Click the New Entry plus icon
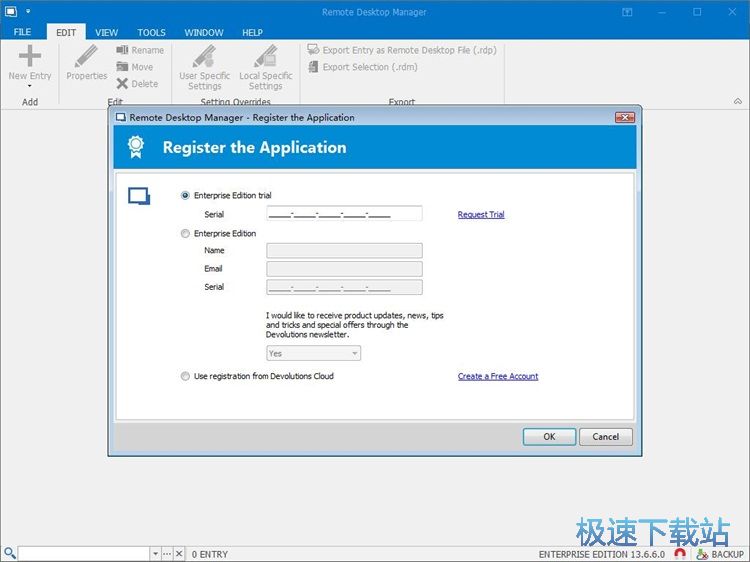 [30, 55]
